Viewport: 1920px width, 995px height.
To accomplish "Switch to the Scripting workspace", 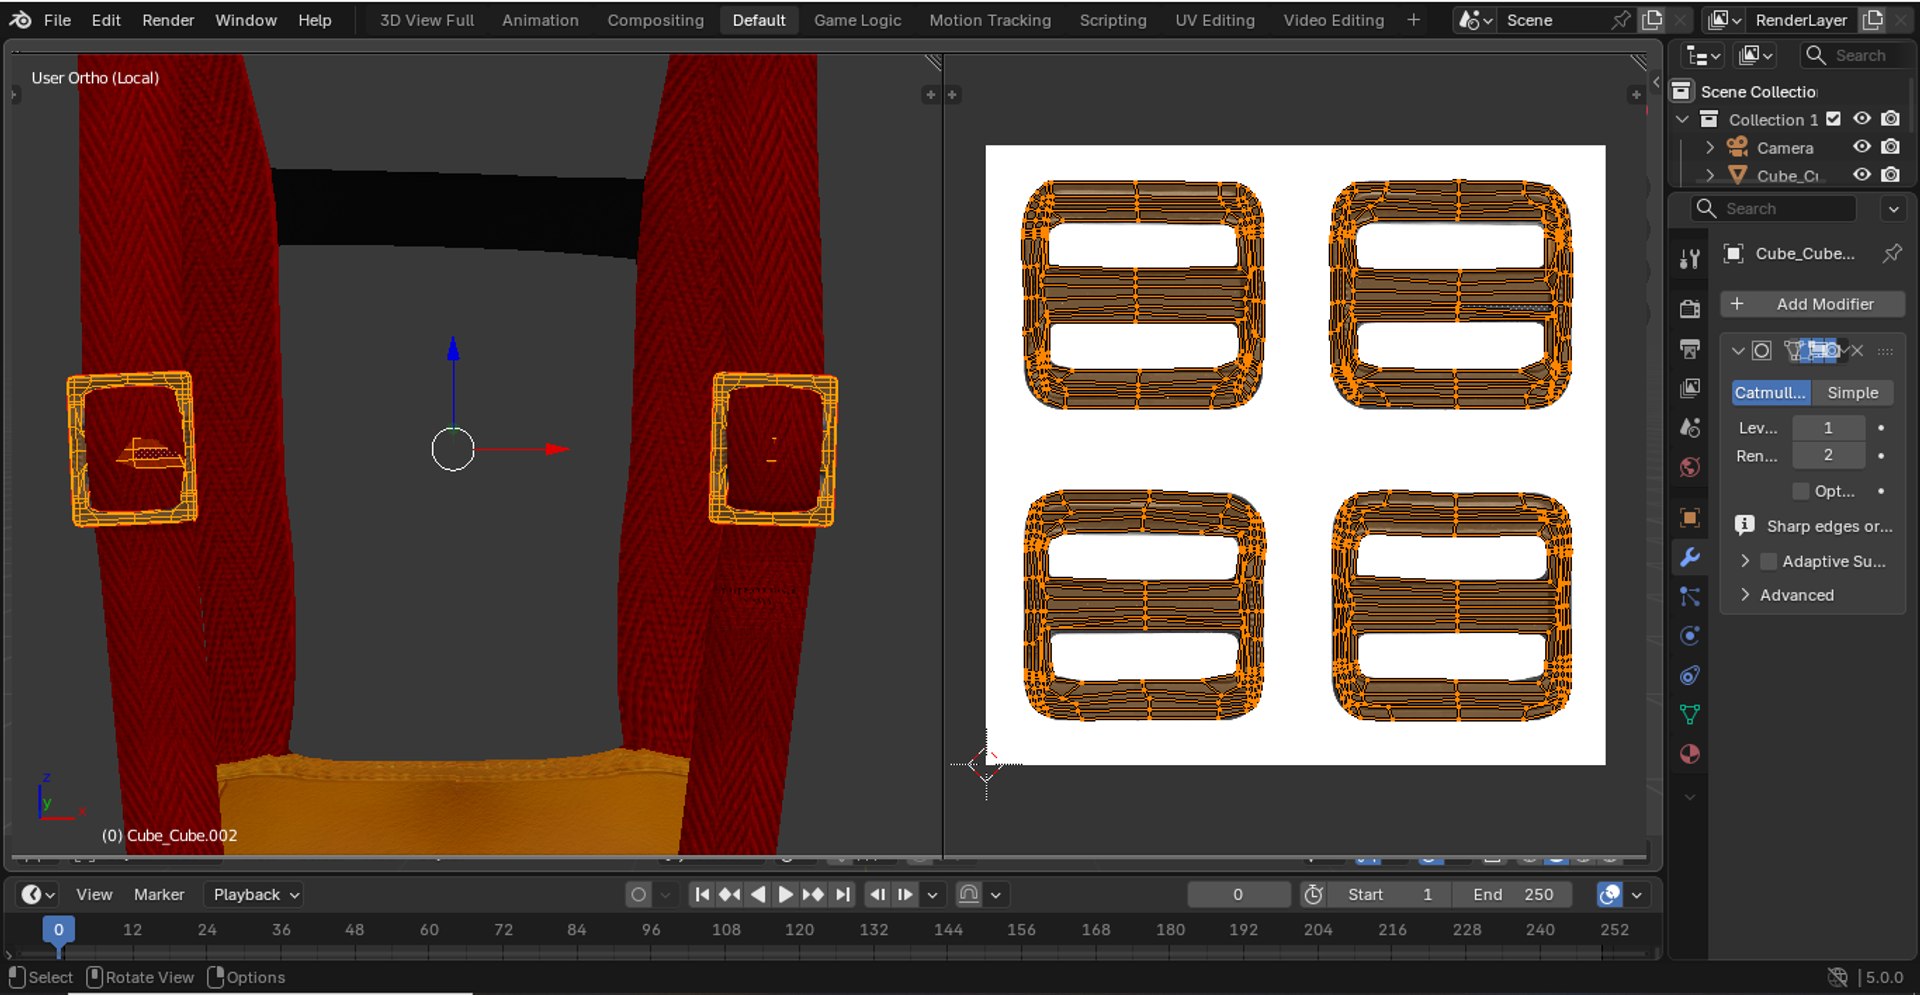I will (1113, 20).
